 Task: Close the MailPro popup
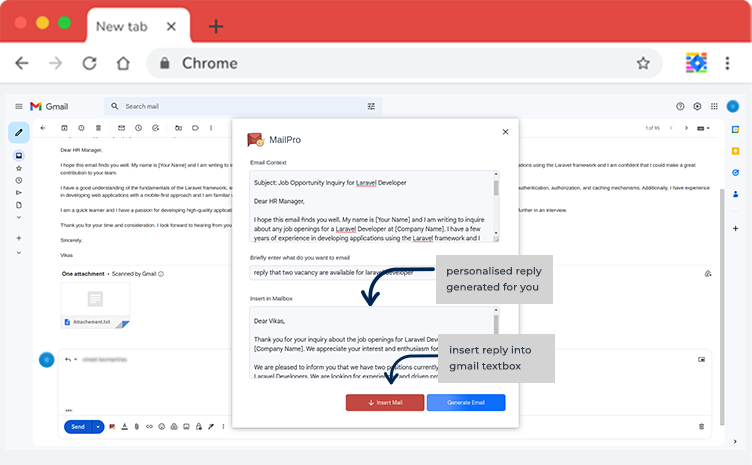click(504, 131)
